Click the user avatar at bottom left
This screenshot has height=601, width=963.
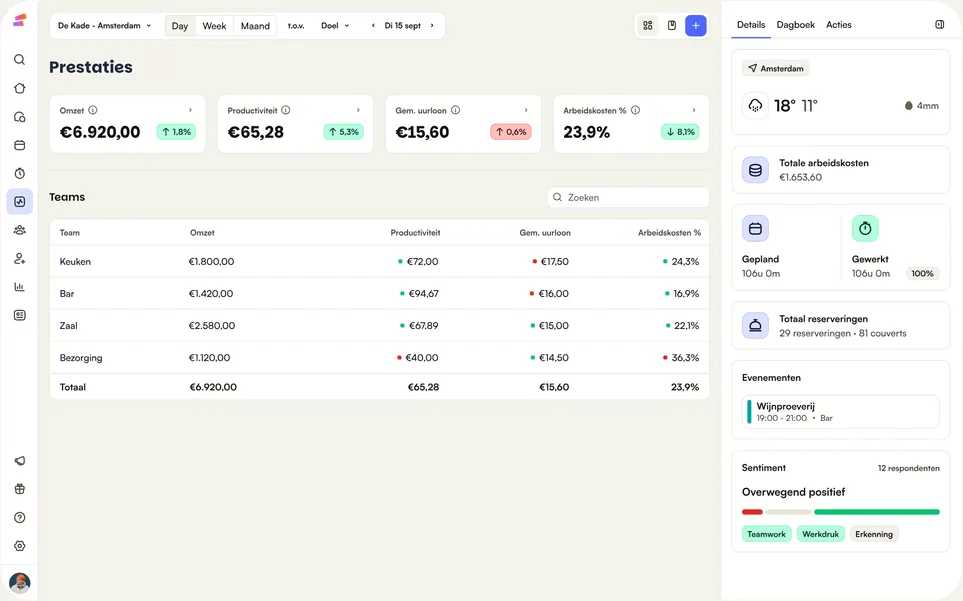(20, 583)
